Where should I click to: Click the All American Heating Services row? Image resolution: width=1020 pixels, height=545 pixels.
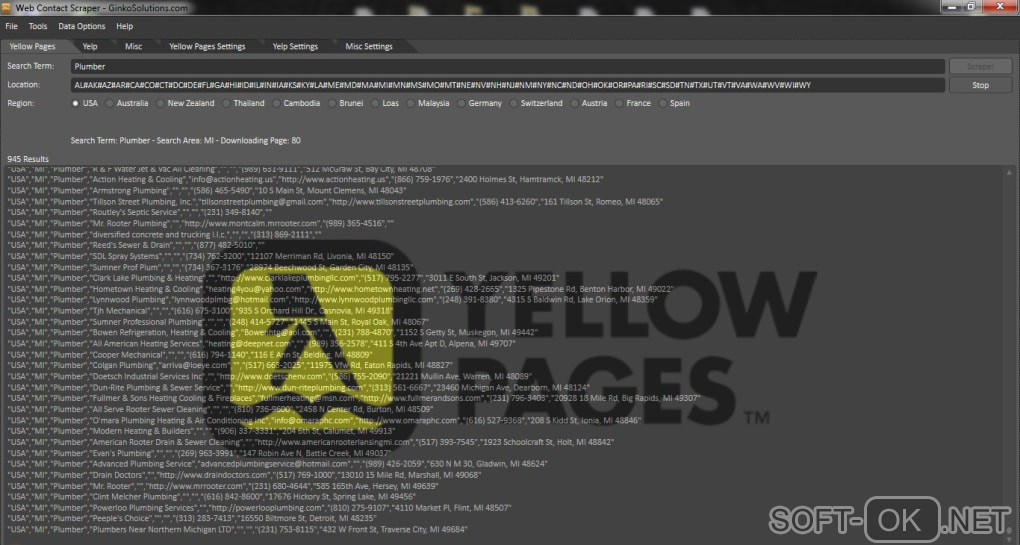[261, 343]
